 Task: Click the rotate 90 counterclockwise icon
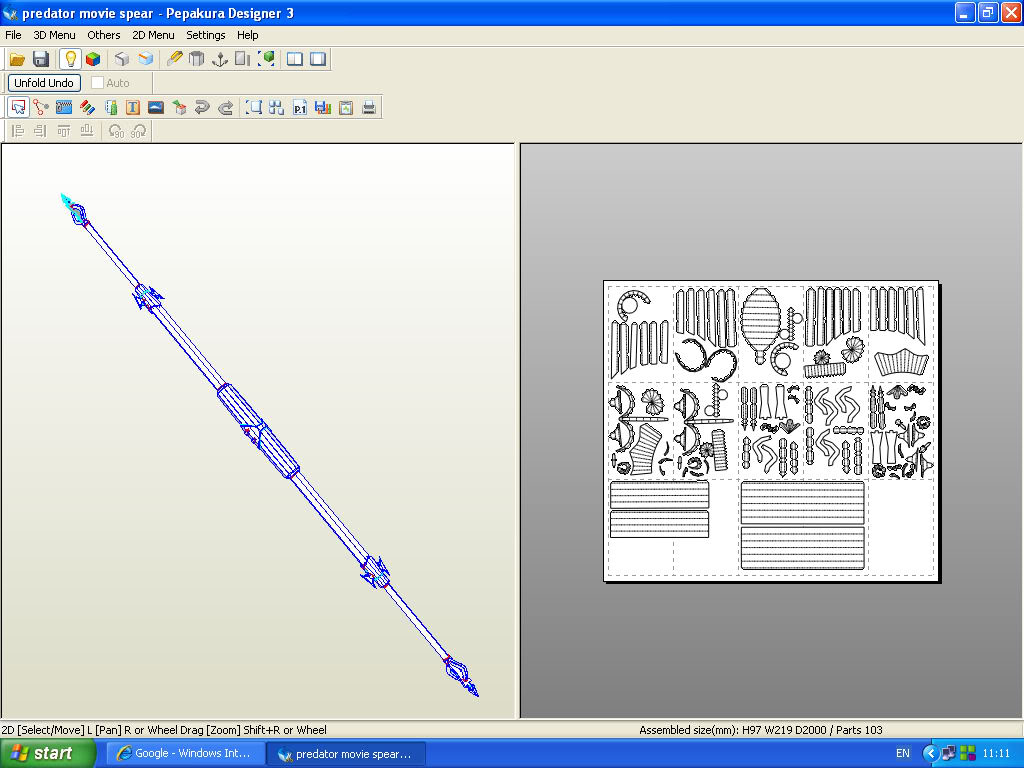(x=116, y=131)
